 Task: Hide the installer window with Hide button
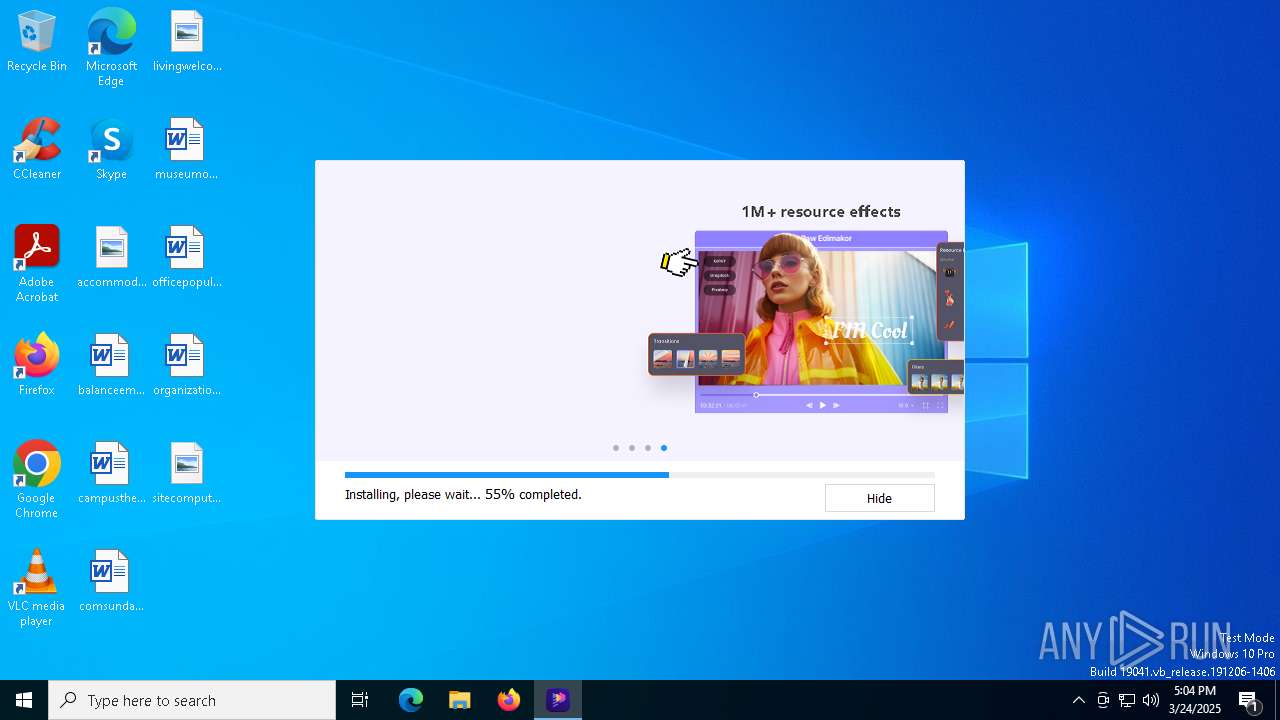pyautogui.click(x=879, y=498)
